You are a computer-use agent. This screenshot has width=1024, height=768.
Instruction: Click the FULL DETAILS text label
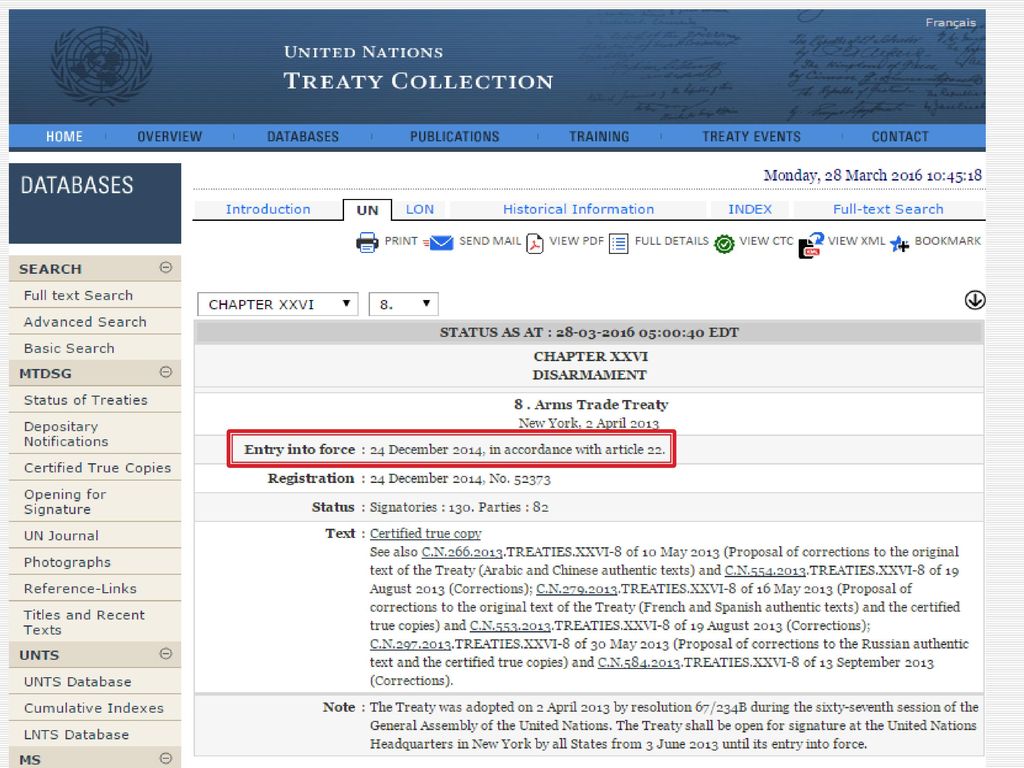point(671,241)
